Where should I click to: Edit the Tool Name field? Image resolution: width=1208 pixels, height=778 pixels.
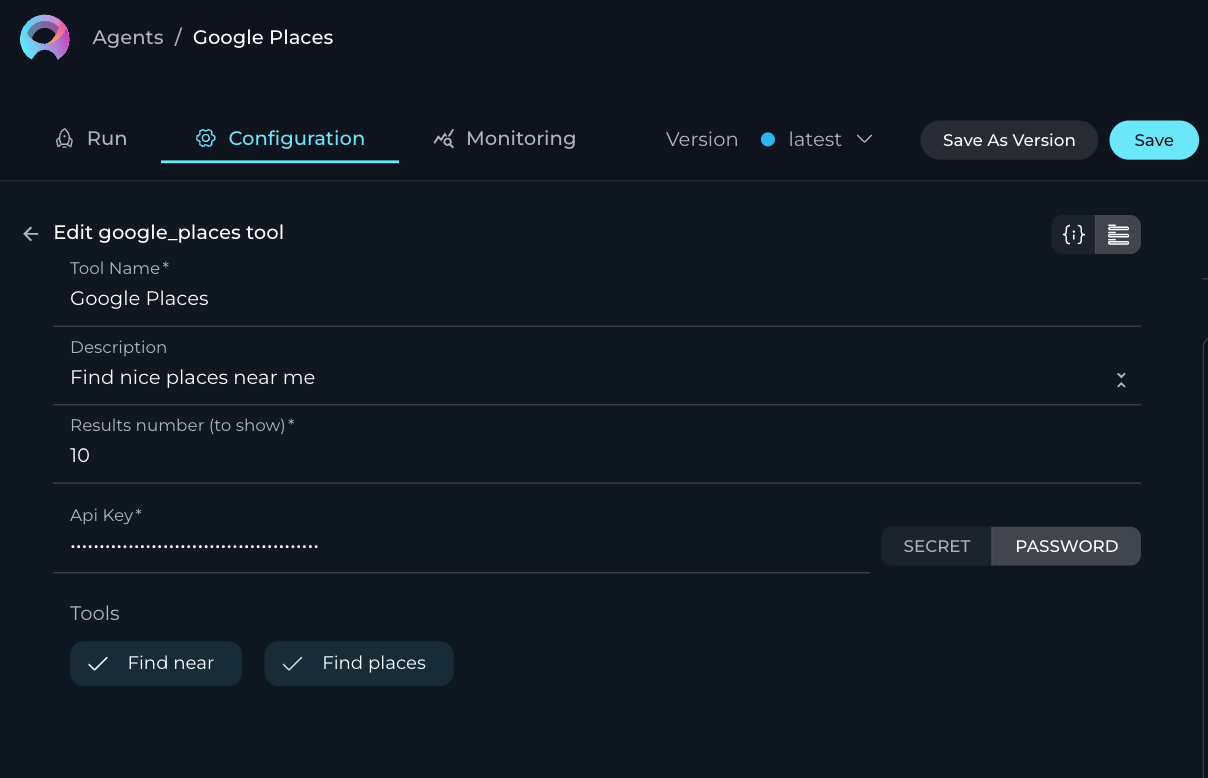tap(597, 298)
